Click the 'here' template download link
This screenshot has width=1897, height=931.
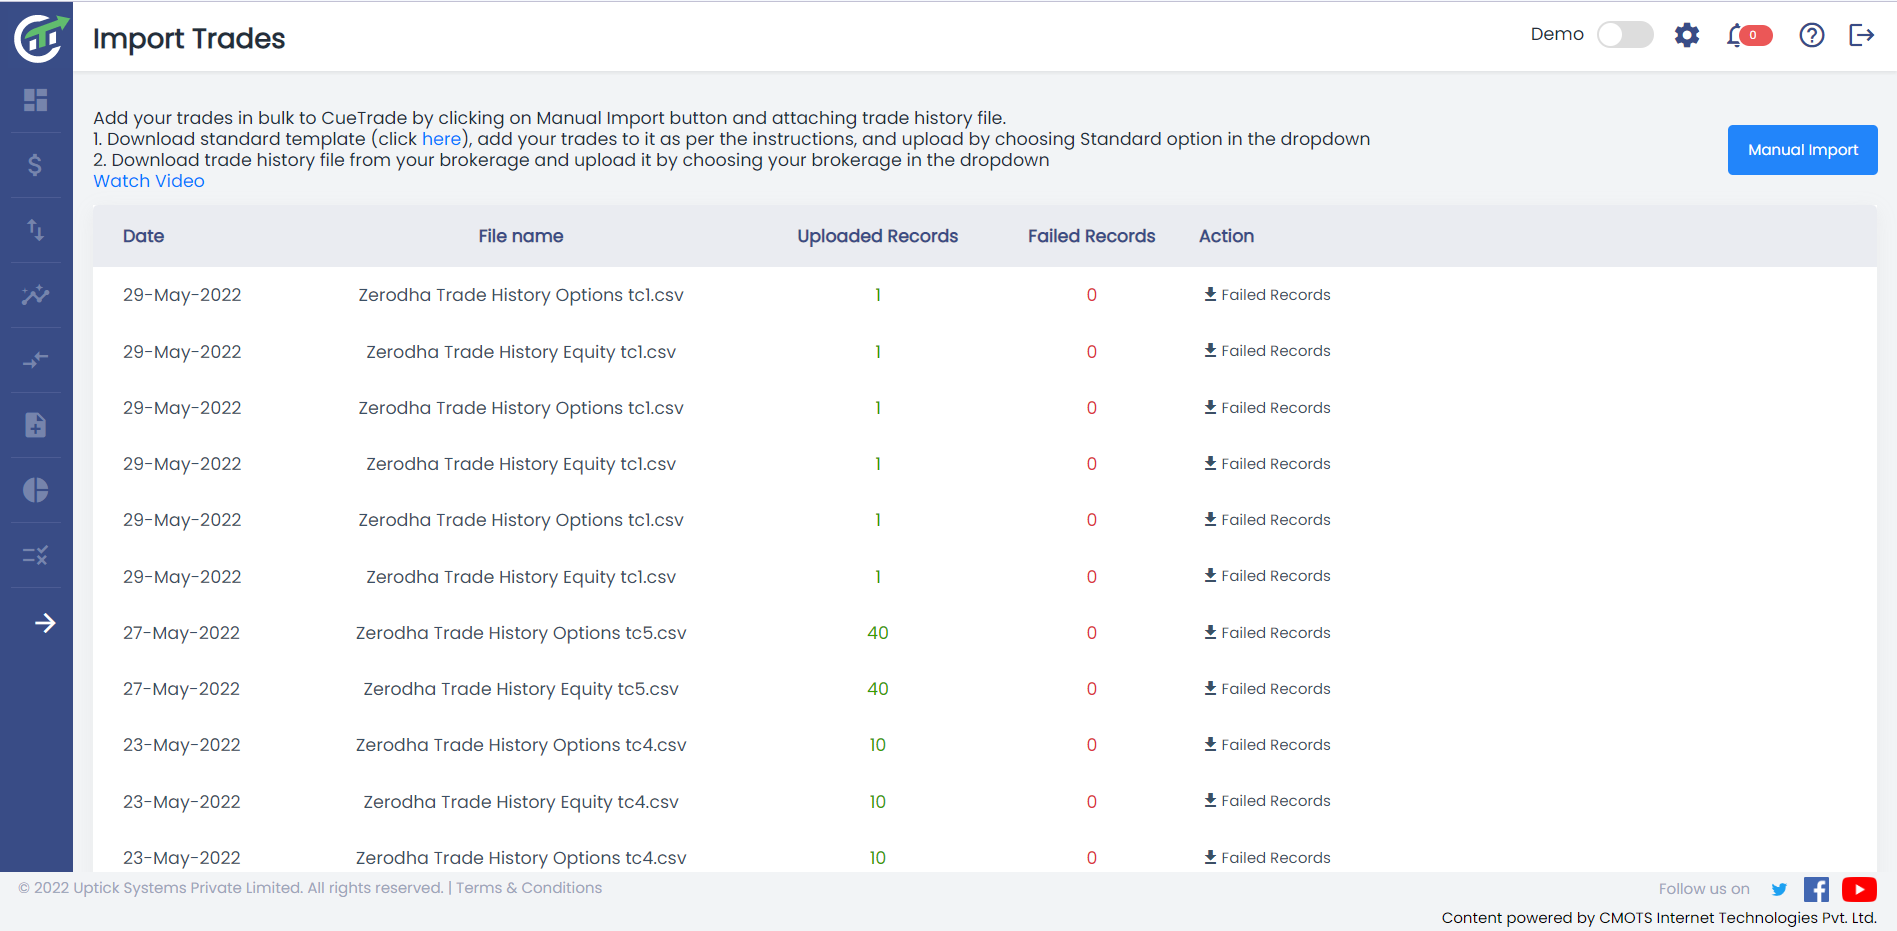(441, 139)
